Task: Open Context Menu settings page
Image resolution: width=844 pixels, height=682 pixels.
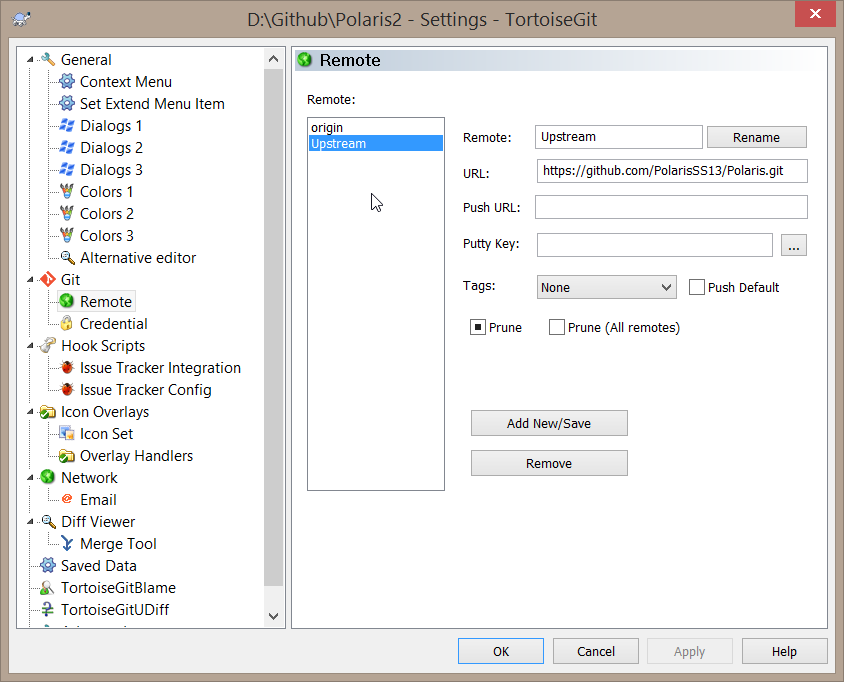Action: click(125, 82)
